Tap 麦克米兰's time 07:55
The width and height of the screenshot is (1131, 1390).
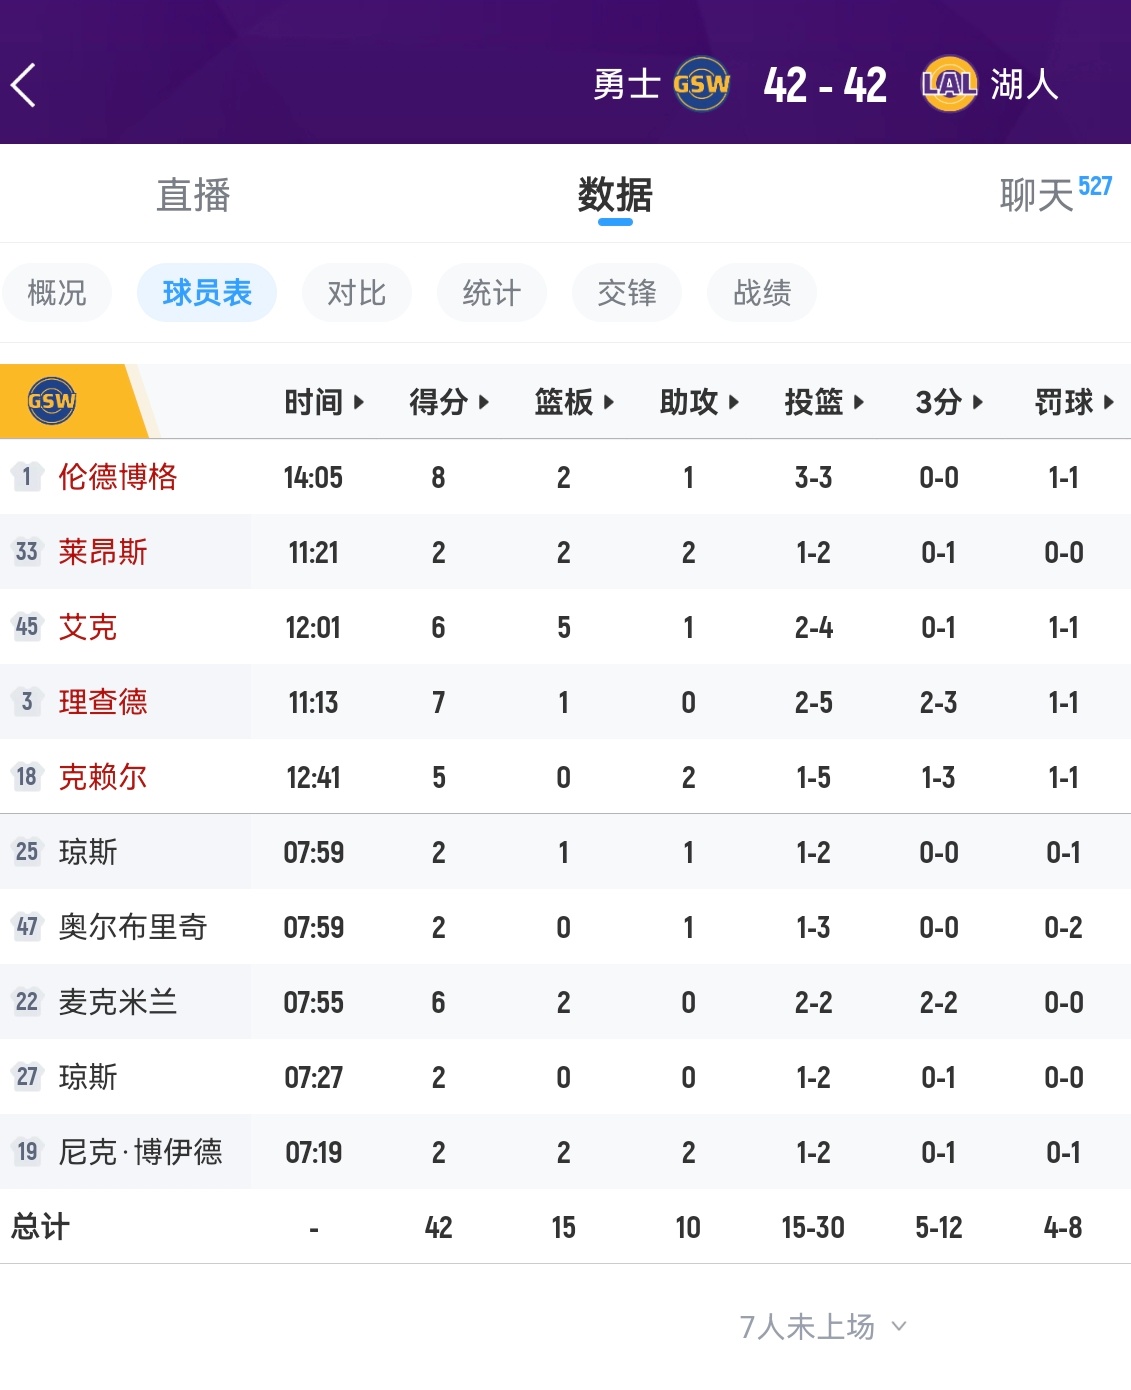pyautogui.click(x=313, y=1002)
